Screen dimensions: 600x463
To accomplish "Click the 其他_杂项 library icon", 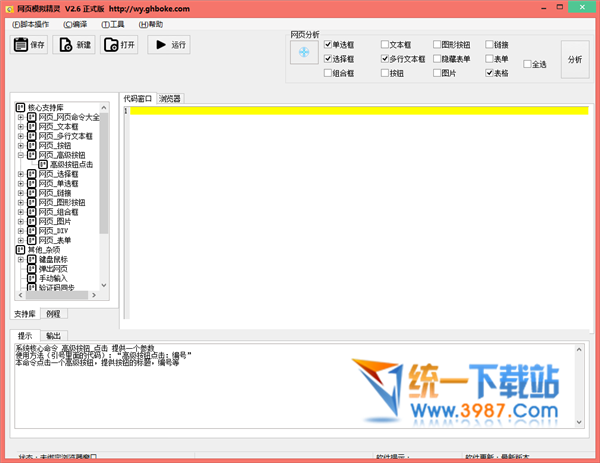I will [x=20, y=250].
